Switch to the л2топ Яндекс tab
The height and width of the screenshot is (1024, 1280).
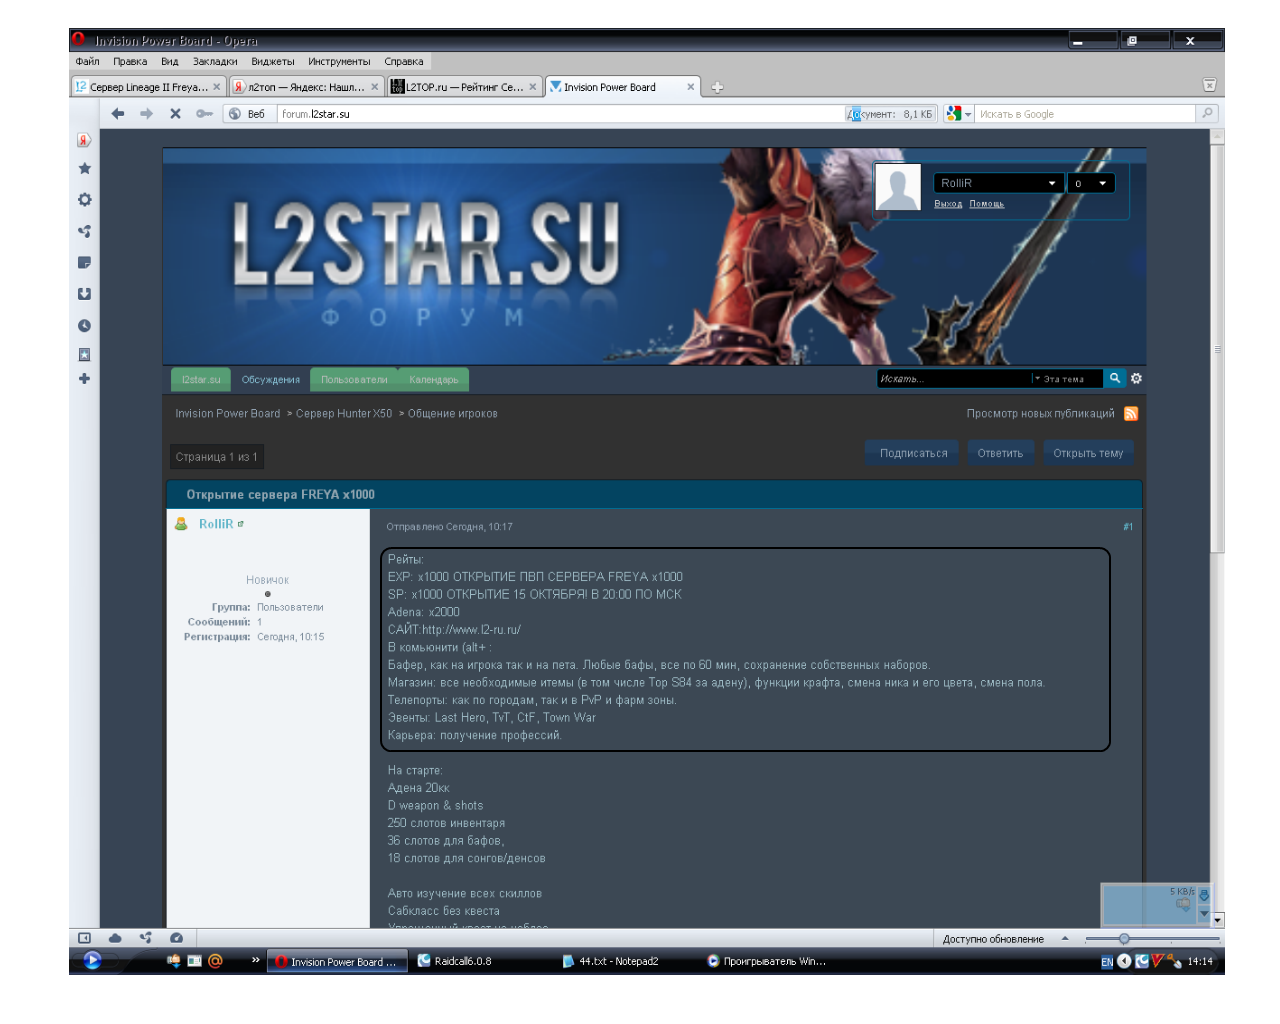click(306, 87)
